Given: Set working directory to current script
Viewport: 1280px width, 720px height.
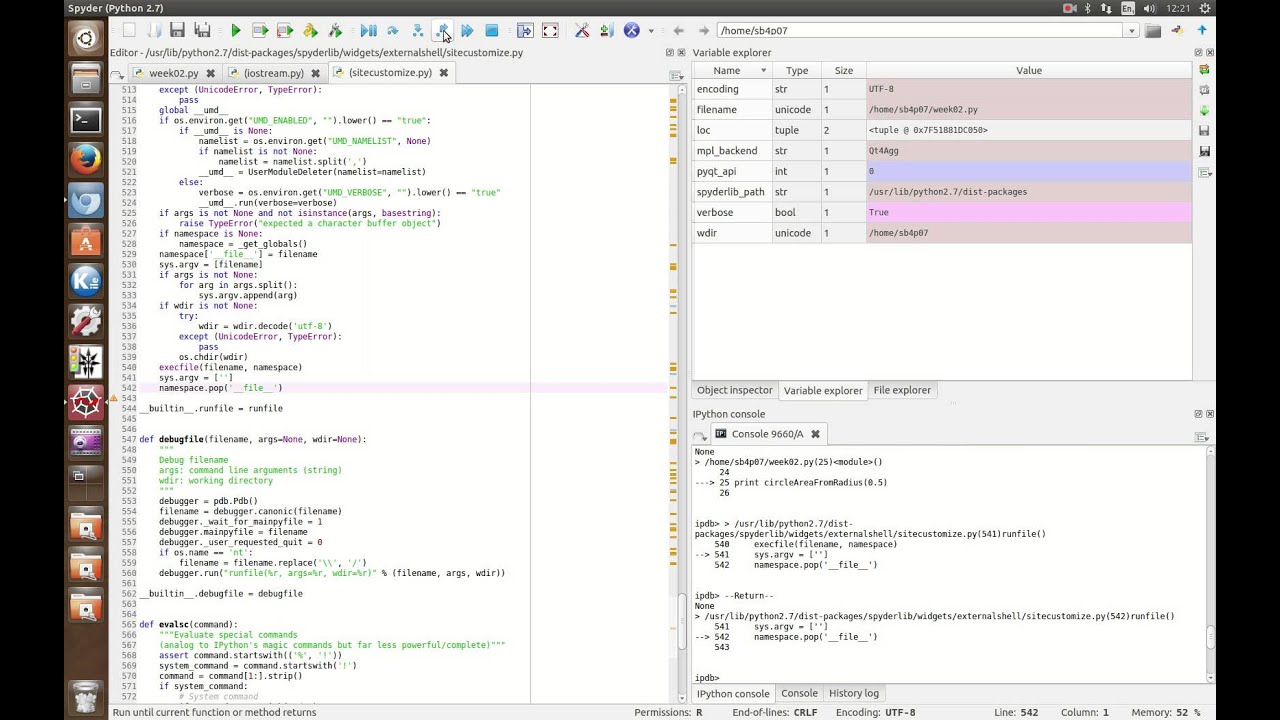Looking at the screenshot, I should point(1178,31).
